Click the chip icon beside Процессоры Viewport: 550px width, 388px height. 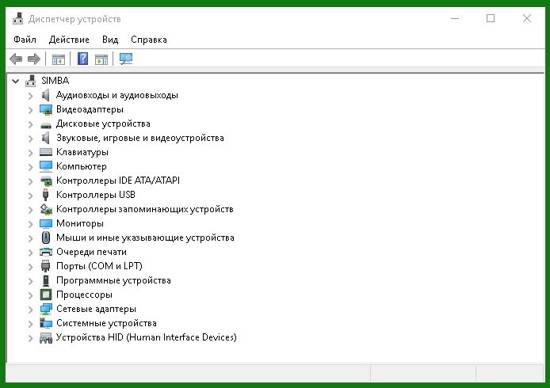[46, 295]
